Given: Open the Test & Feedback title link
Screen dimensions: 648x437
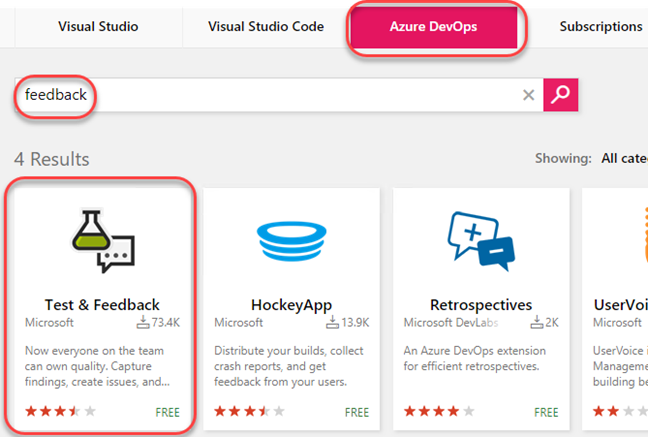Looking at the screenshot, I should (102, 305).
